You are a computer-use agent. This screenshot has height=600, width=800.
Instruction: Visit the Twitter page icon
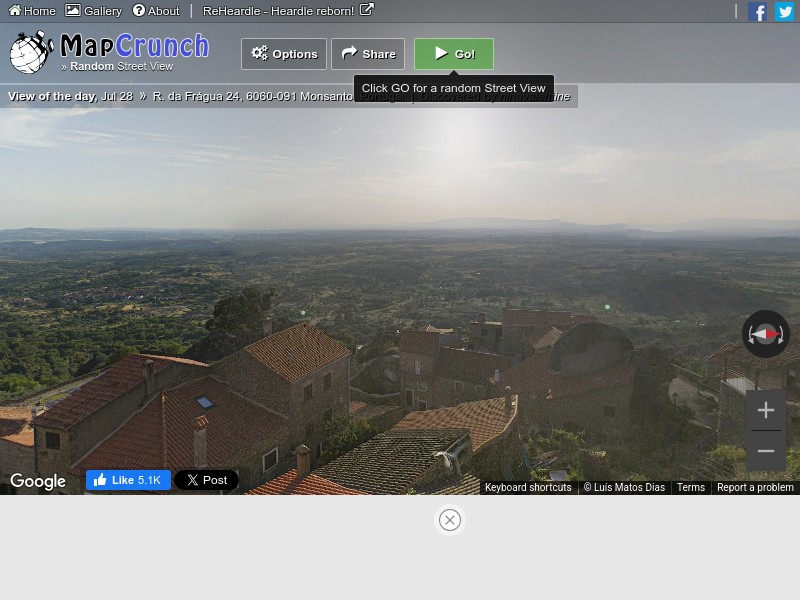click(x=784, y=11)
